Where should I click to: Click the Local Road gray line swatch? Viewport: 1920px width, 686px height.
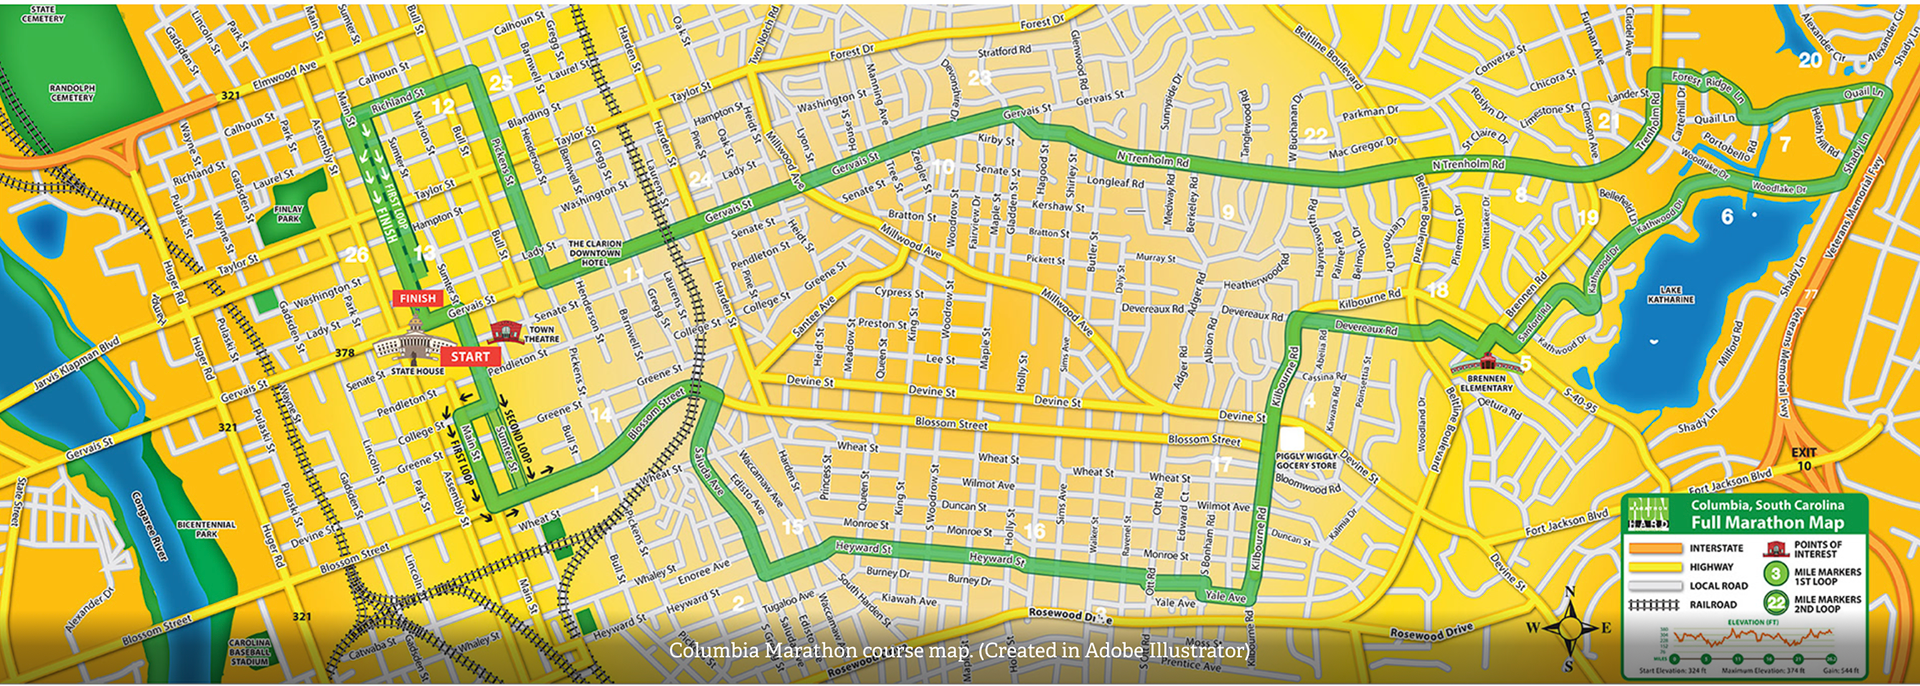pos(1655,586)
